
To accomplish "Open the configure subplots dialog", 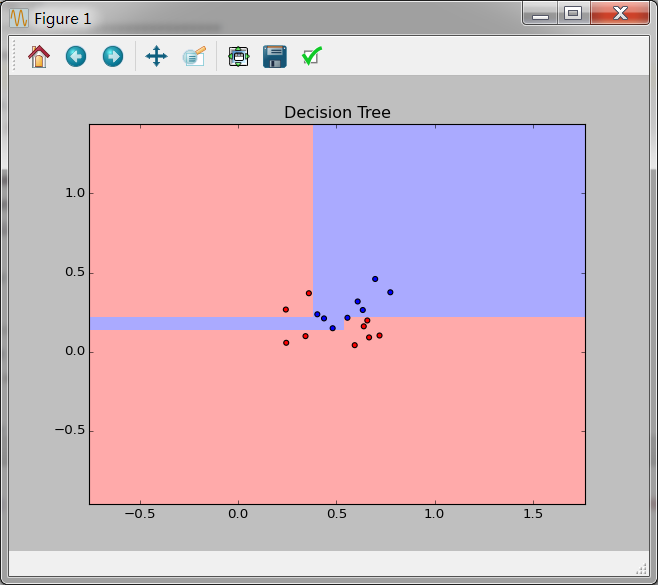I will tap(238, 56).
